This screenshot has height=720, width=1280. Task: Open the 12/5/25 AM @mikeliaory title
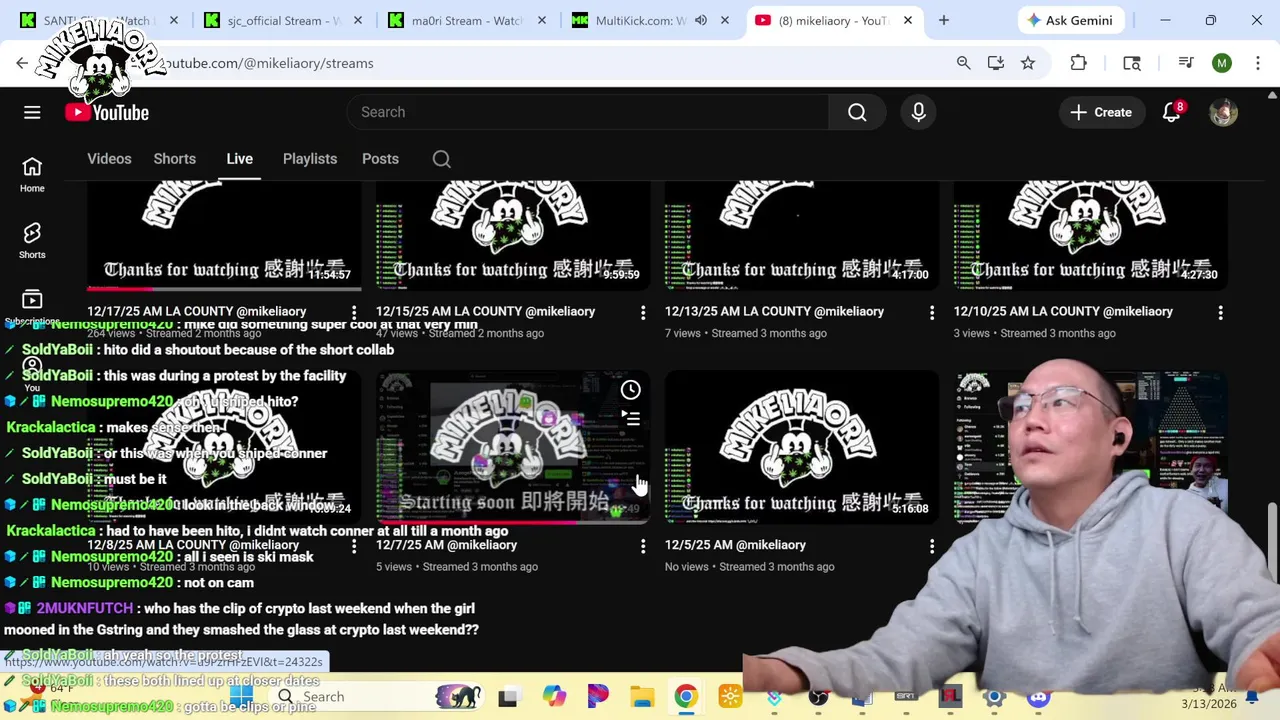pos(735,545)
